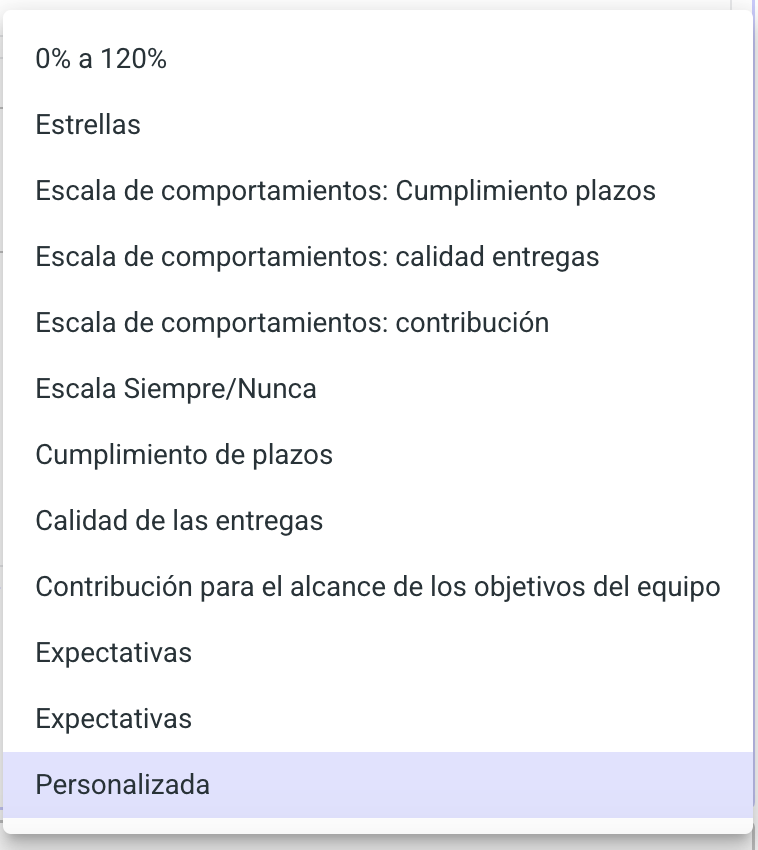Choose the "Cumplimiento de plazos" entry
758x850 pixels.
point(184,455)
